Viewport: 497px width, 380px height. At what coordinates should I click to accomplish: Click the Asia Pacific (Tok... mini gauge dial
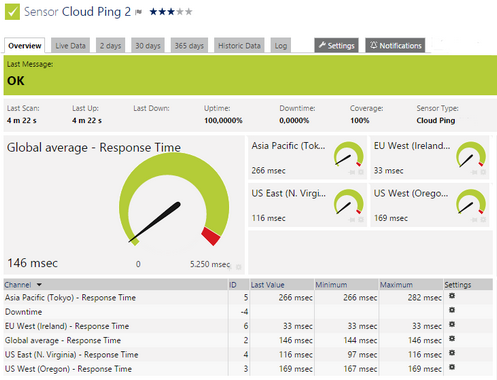[x=348, y=154]
